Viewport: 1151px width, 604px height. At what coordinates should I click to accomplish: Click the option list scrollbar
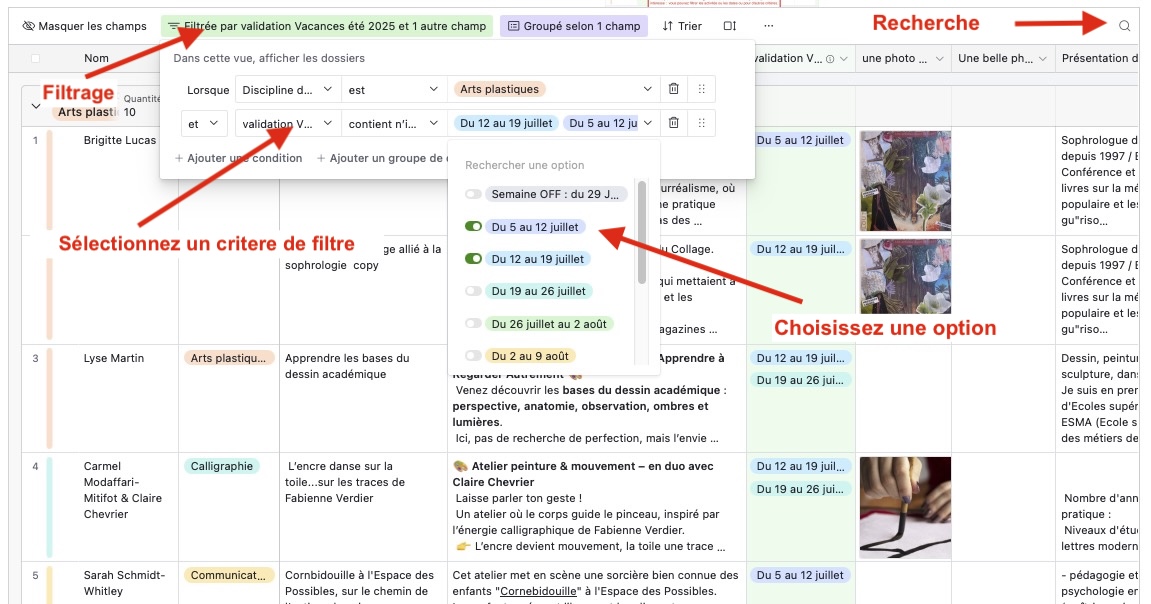(x=642, y=232)
